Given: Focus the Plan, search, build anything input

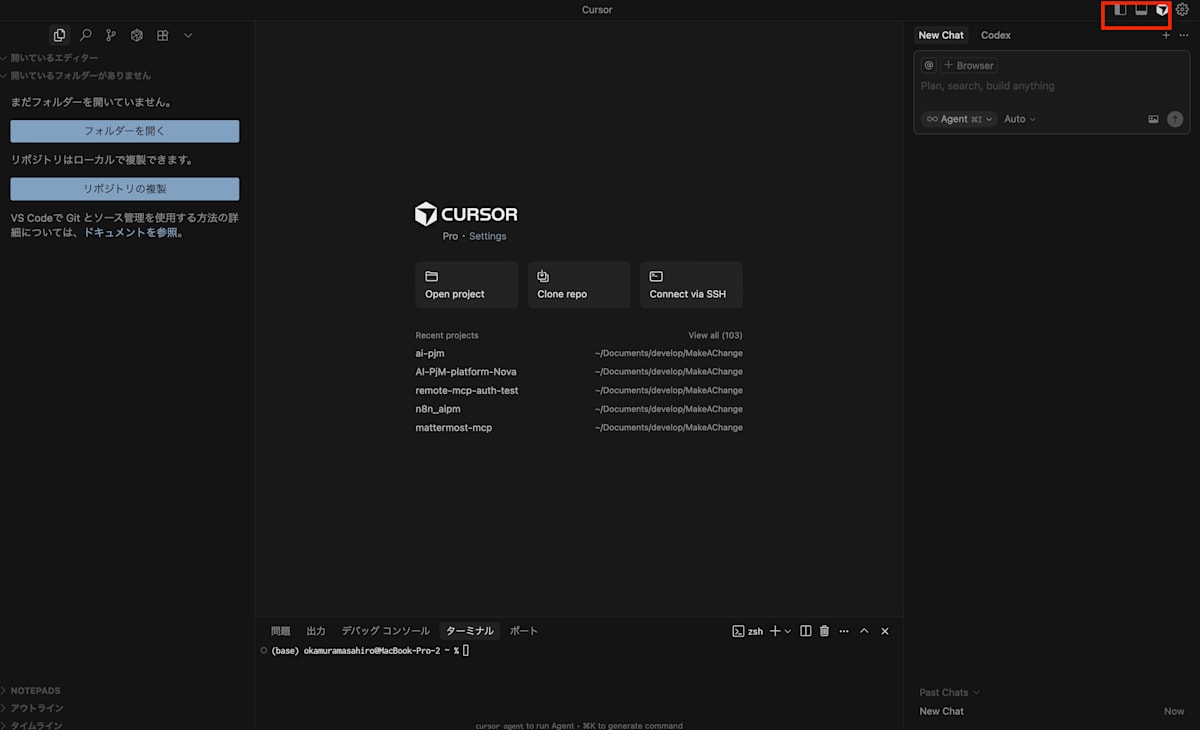Looking at the screenshot, I should point(1050,86).
